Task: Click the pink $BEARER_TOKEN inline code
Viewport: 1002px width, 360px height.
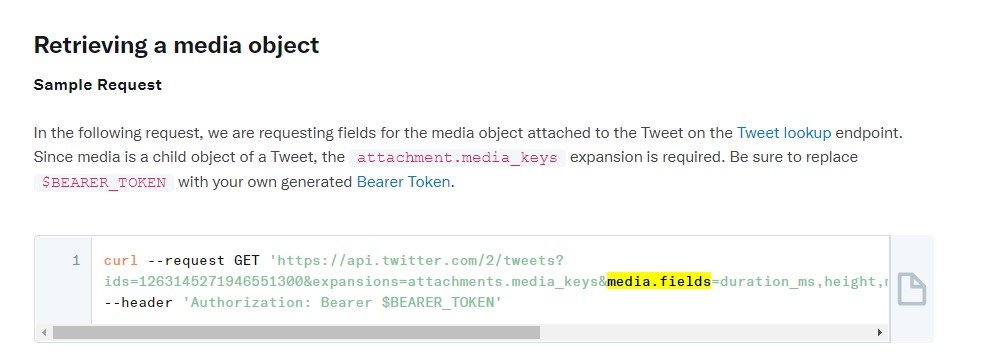Action: pos(104,182)
